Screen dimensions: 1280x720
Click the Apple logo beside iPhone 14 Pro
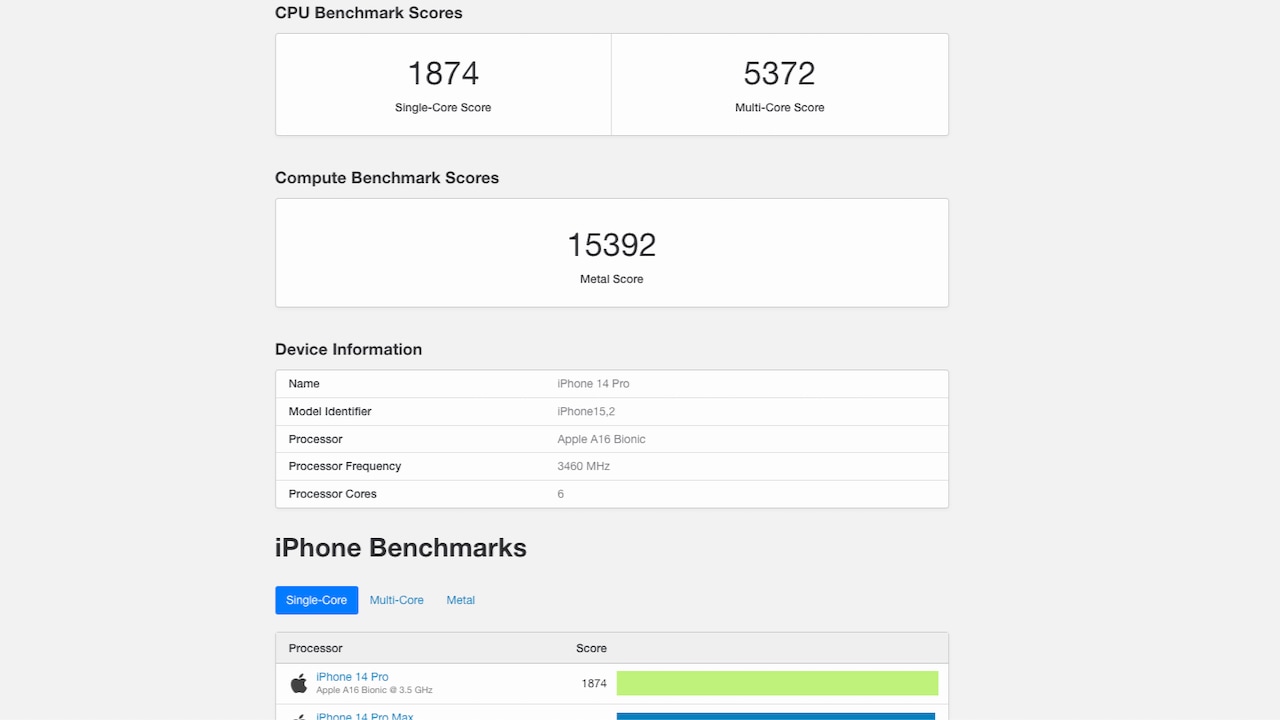pos(298,683)
